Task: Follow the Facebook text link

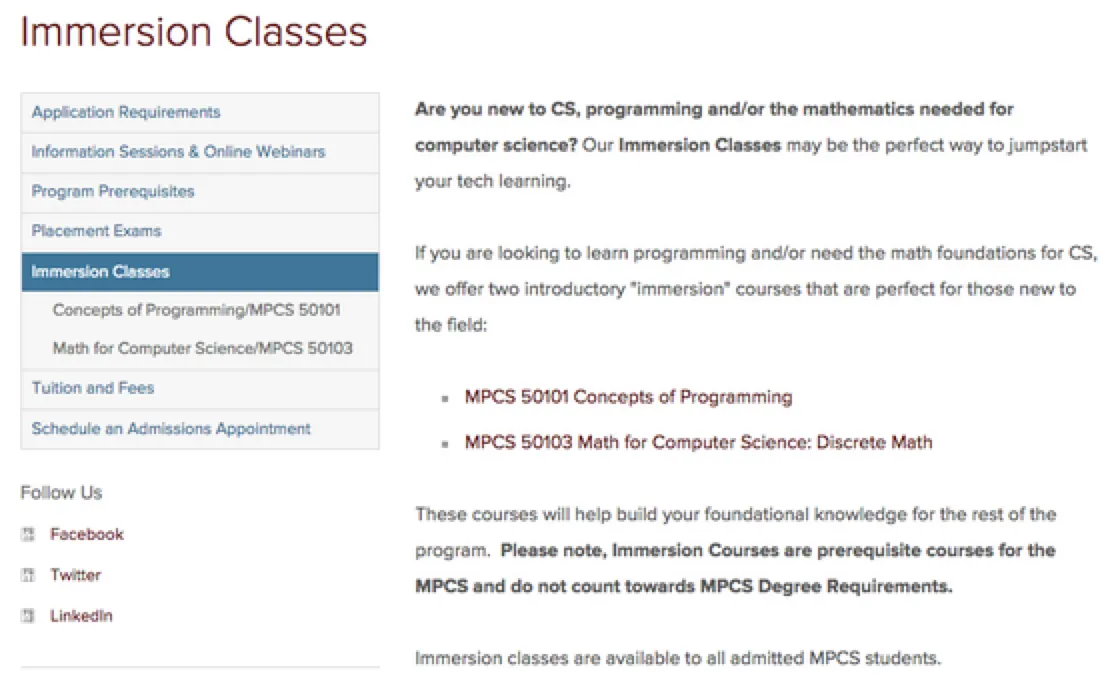Action: click(87, 535)
